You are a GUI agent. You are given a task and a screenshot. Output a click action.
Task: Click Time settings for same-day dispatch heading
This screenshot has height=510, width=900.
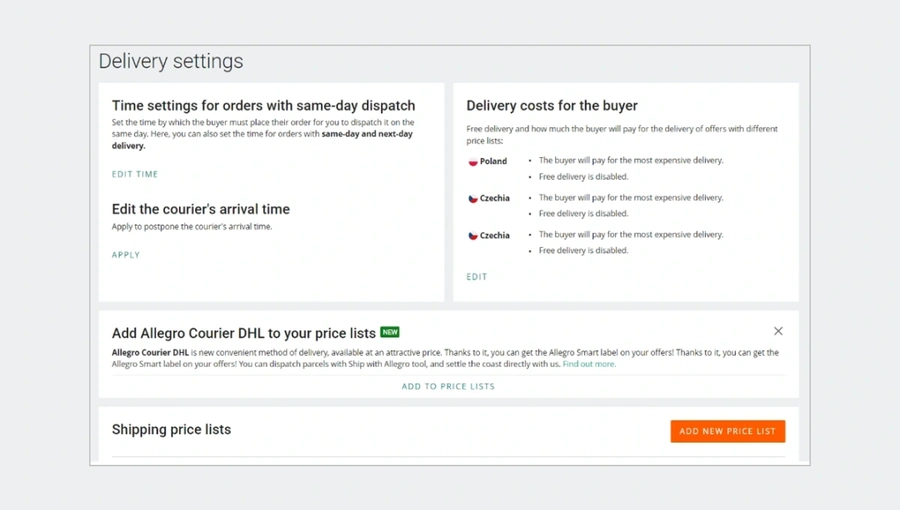click(x=263, y=106)
